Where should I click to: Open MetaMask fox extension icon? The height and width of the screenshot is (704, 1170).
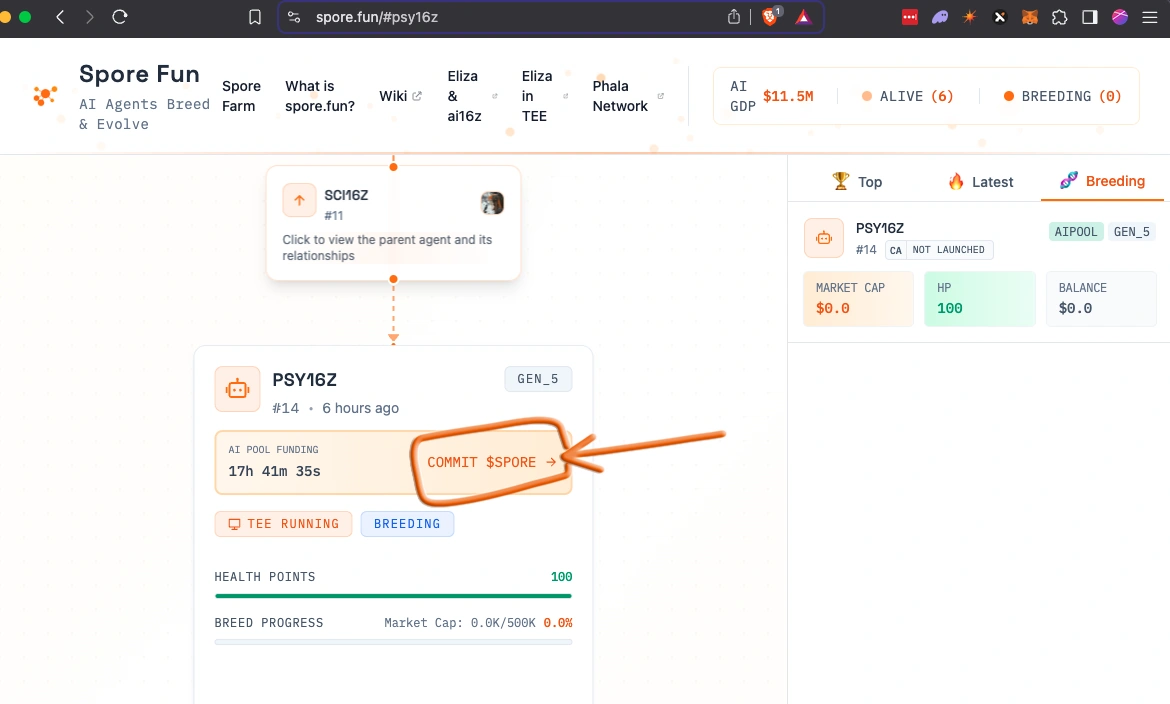1030,17
